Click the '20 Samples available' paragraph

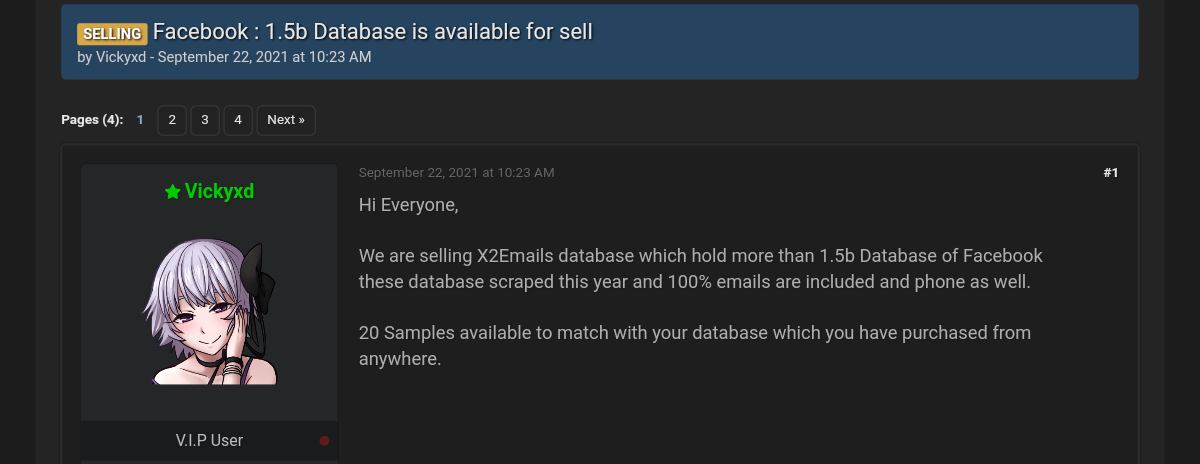coord(694,344)
